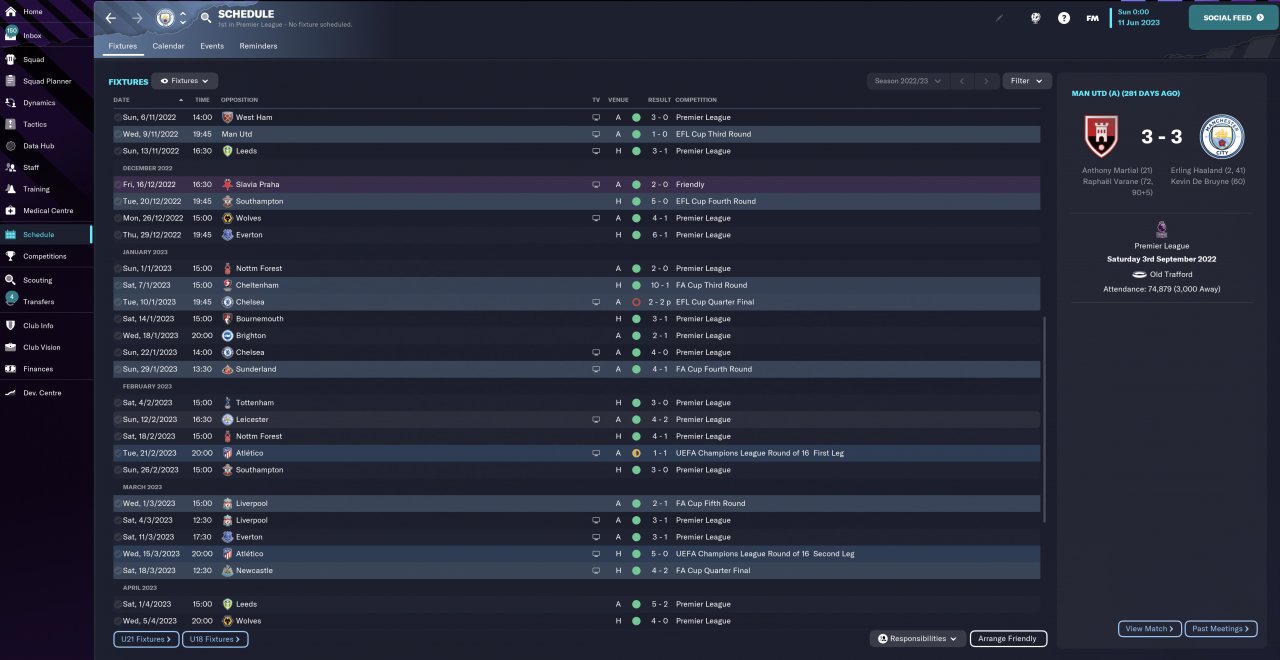Open the Fixtures view dropdown
1280x660 pixels.
(x=185, y=81)
